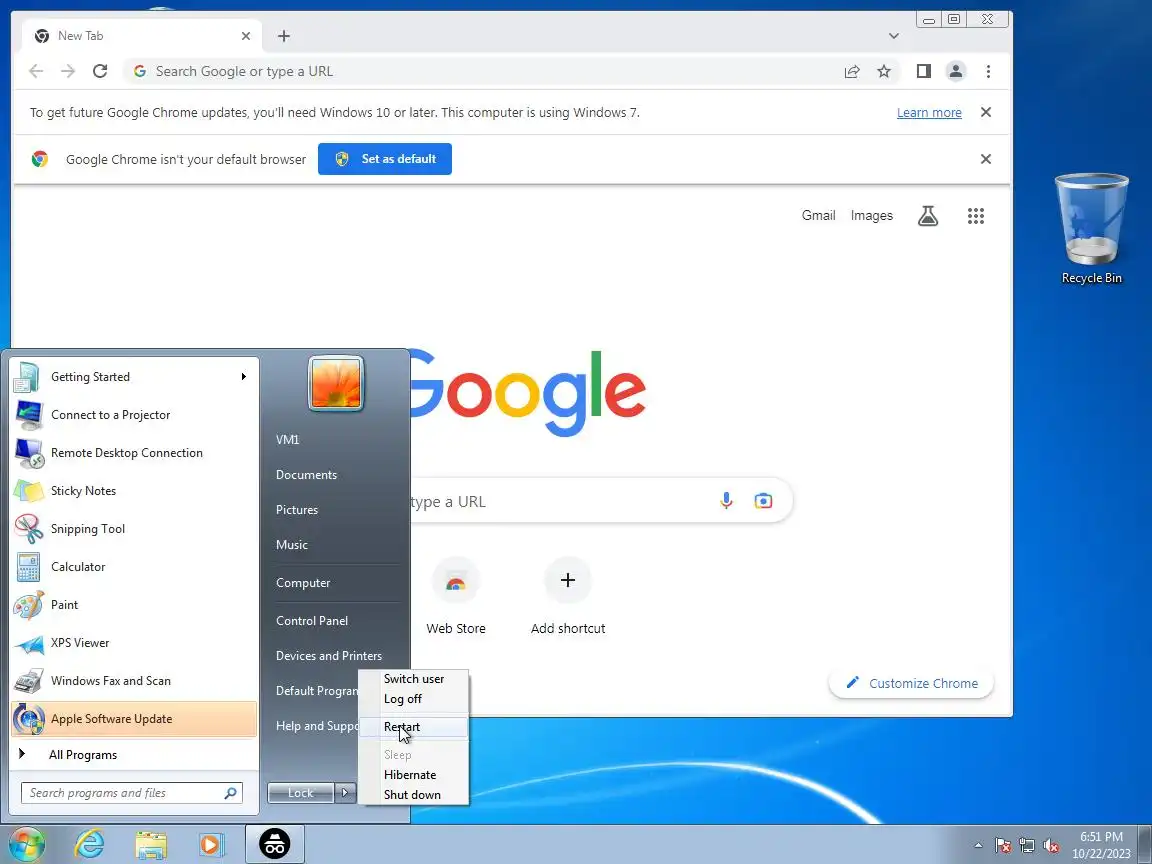1152x864 pixels.
Task: Open Google apps grid
Action: click(x=976, y=216)
